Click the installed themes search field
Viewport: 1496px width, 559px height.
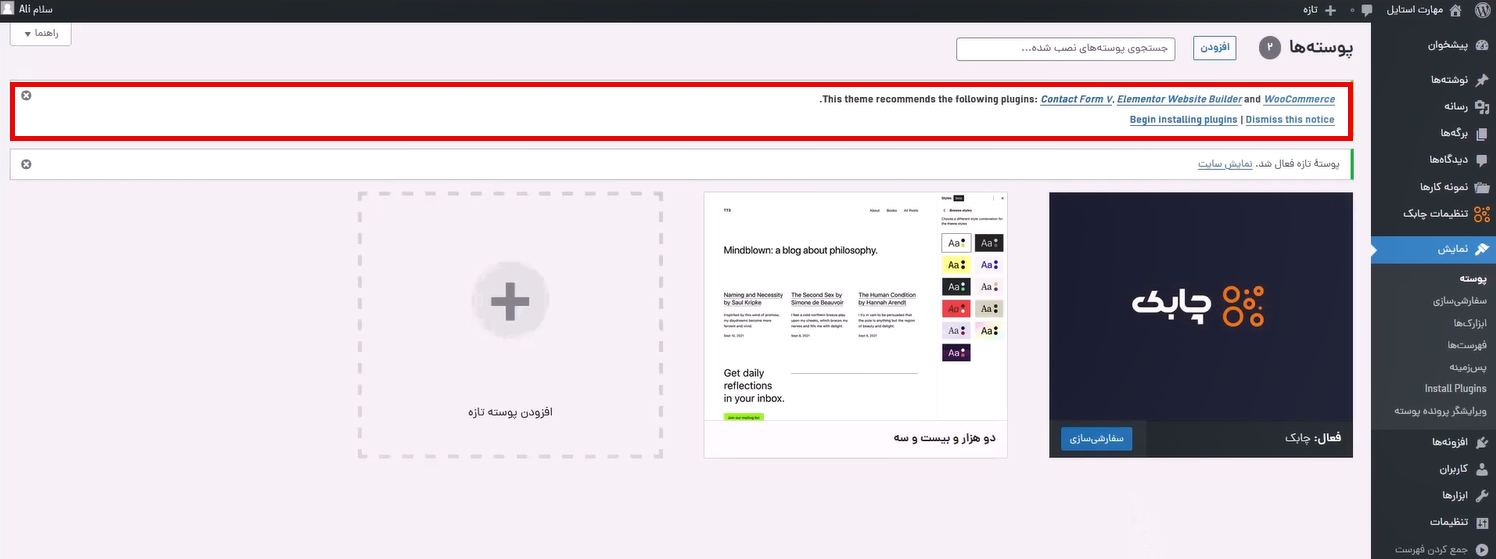1065,49
